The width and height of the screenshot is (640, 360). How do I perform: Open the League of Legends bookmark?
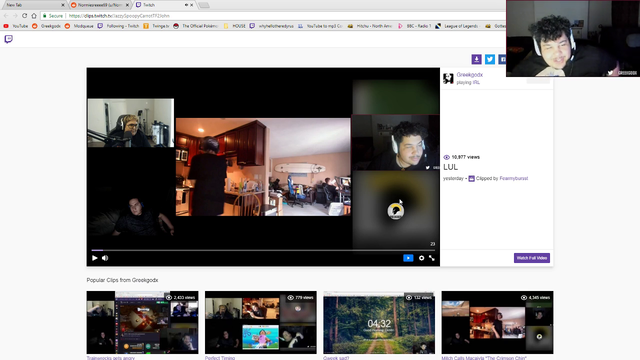click(457, 26)
